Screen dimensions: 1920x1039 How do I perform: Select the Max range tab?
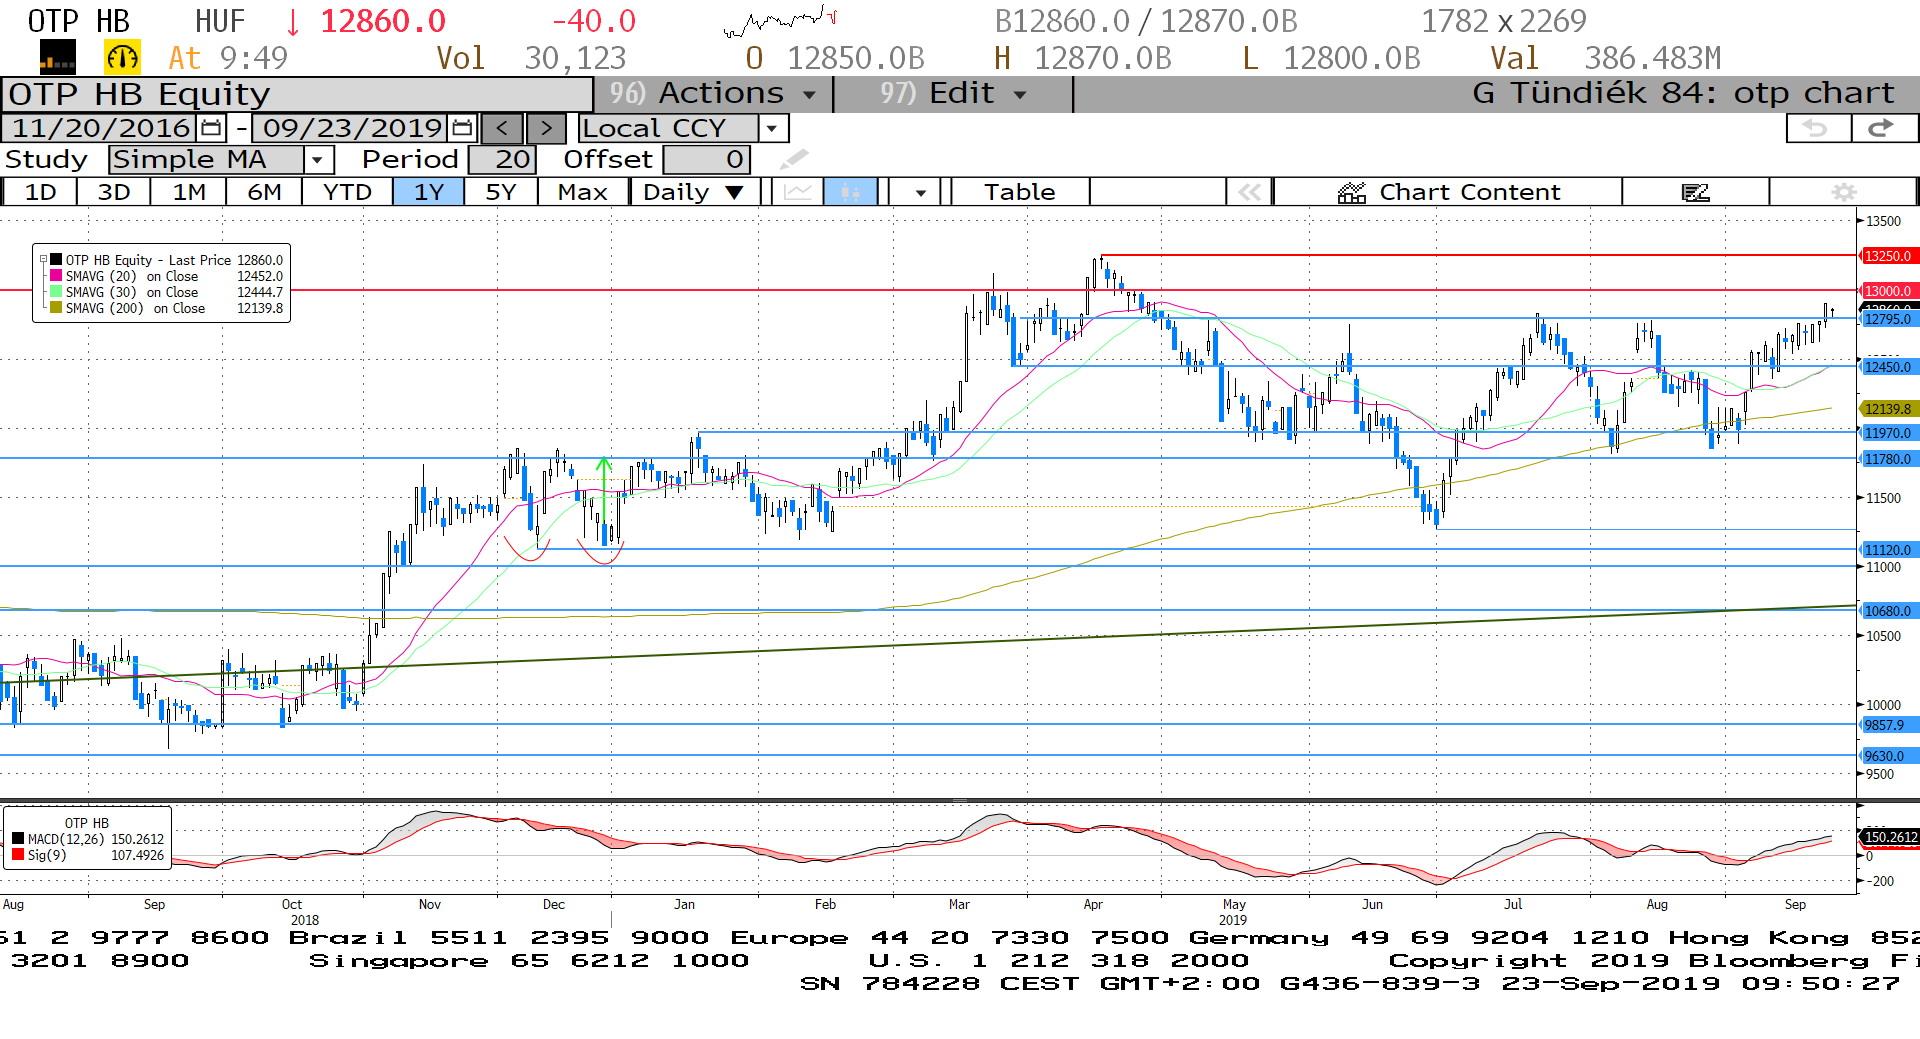(583, 192)
